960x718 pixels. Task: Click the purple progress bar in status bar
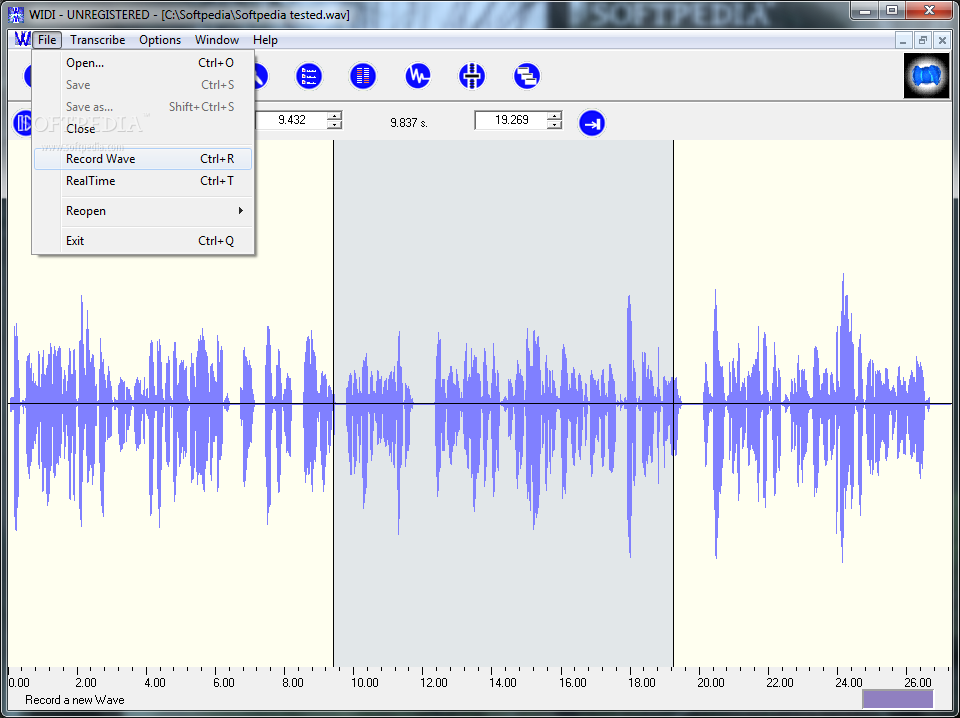898,699
